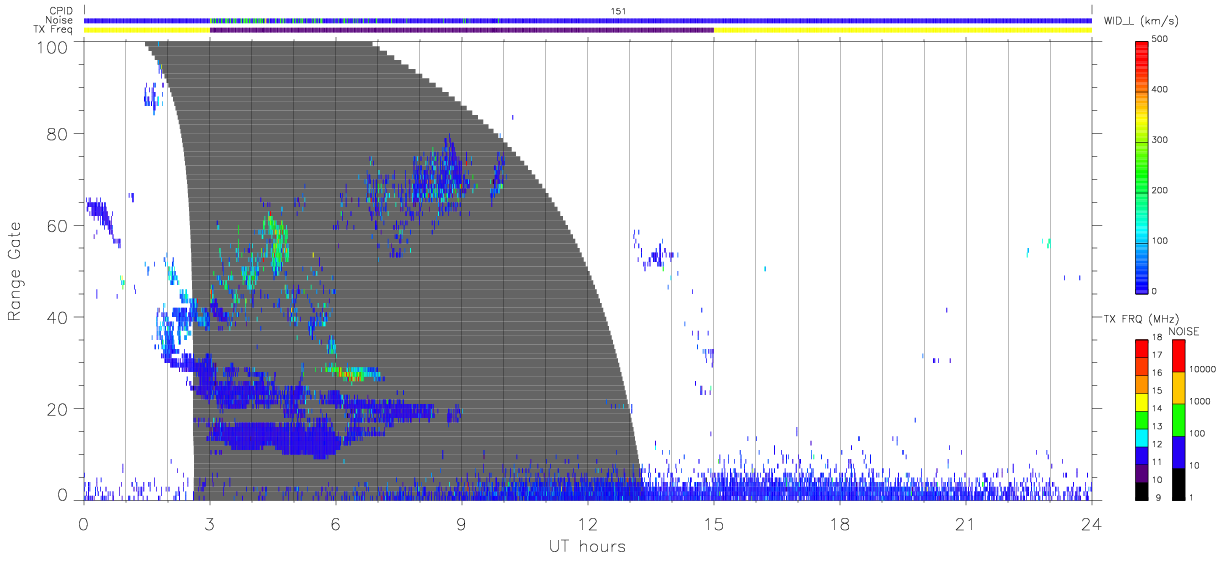Click the 3 tick on UT hours axis

tap(209, 524)
